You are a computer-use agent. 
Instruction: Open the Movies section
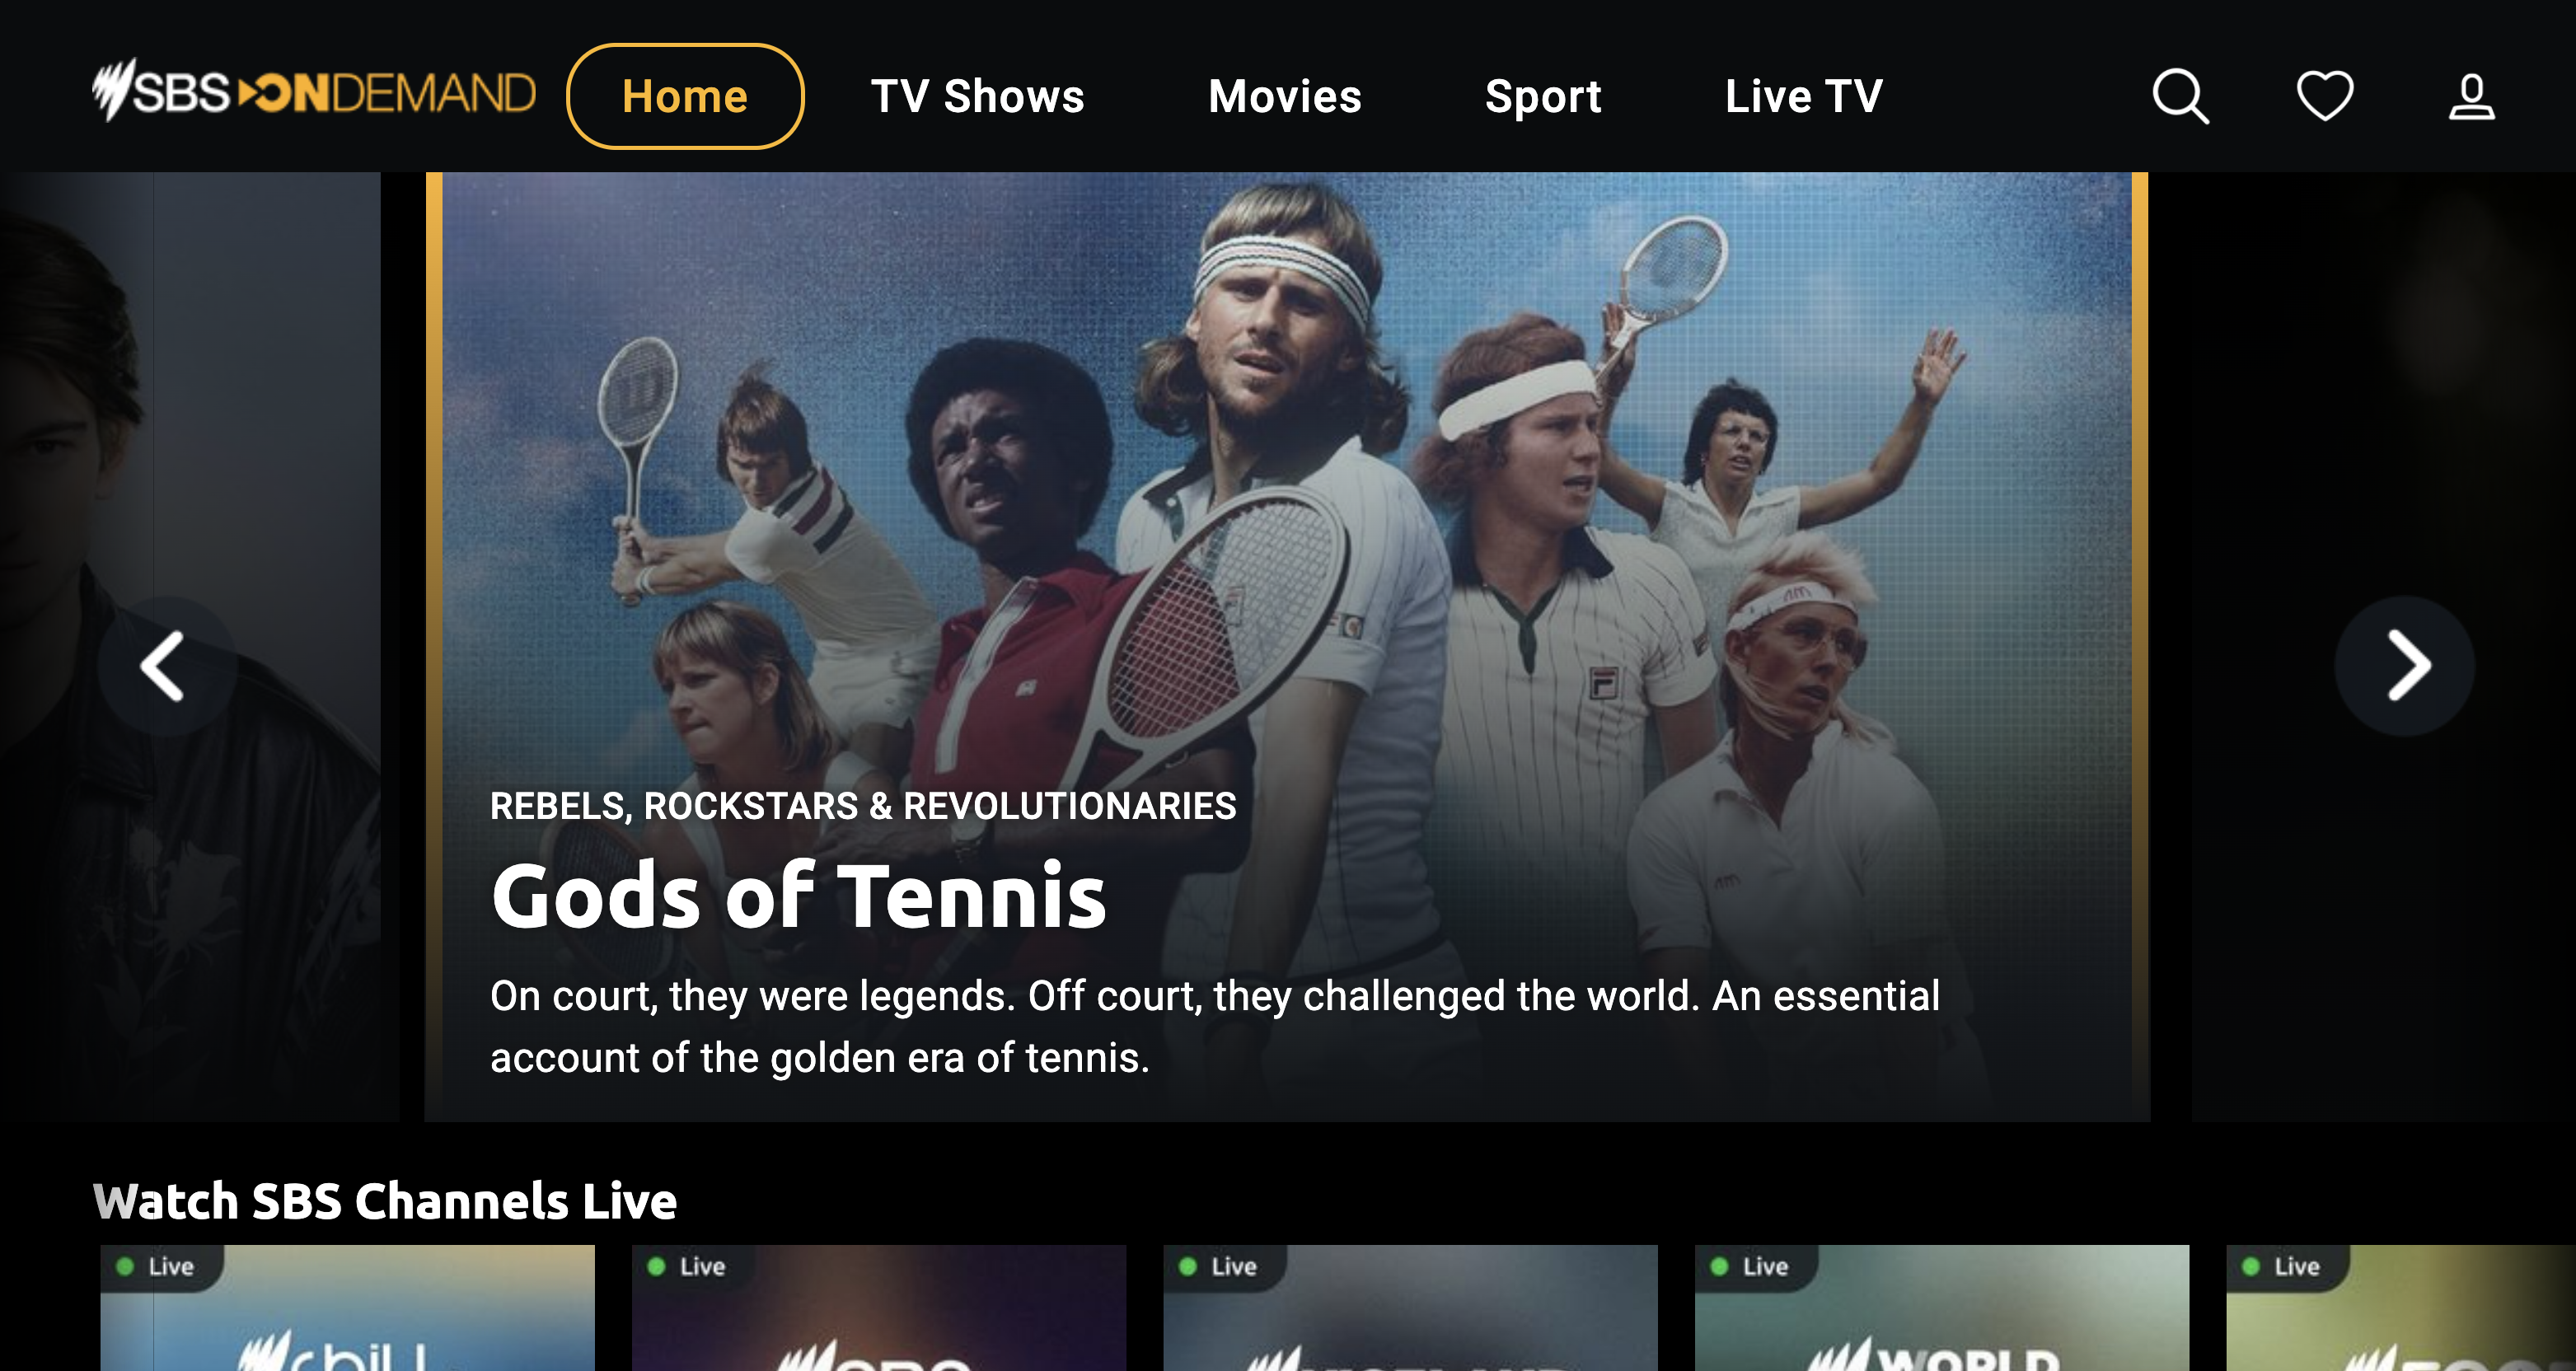click(1285, 96)
